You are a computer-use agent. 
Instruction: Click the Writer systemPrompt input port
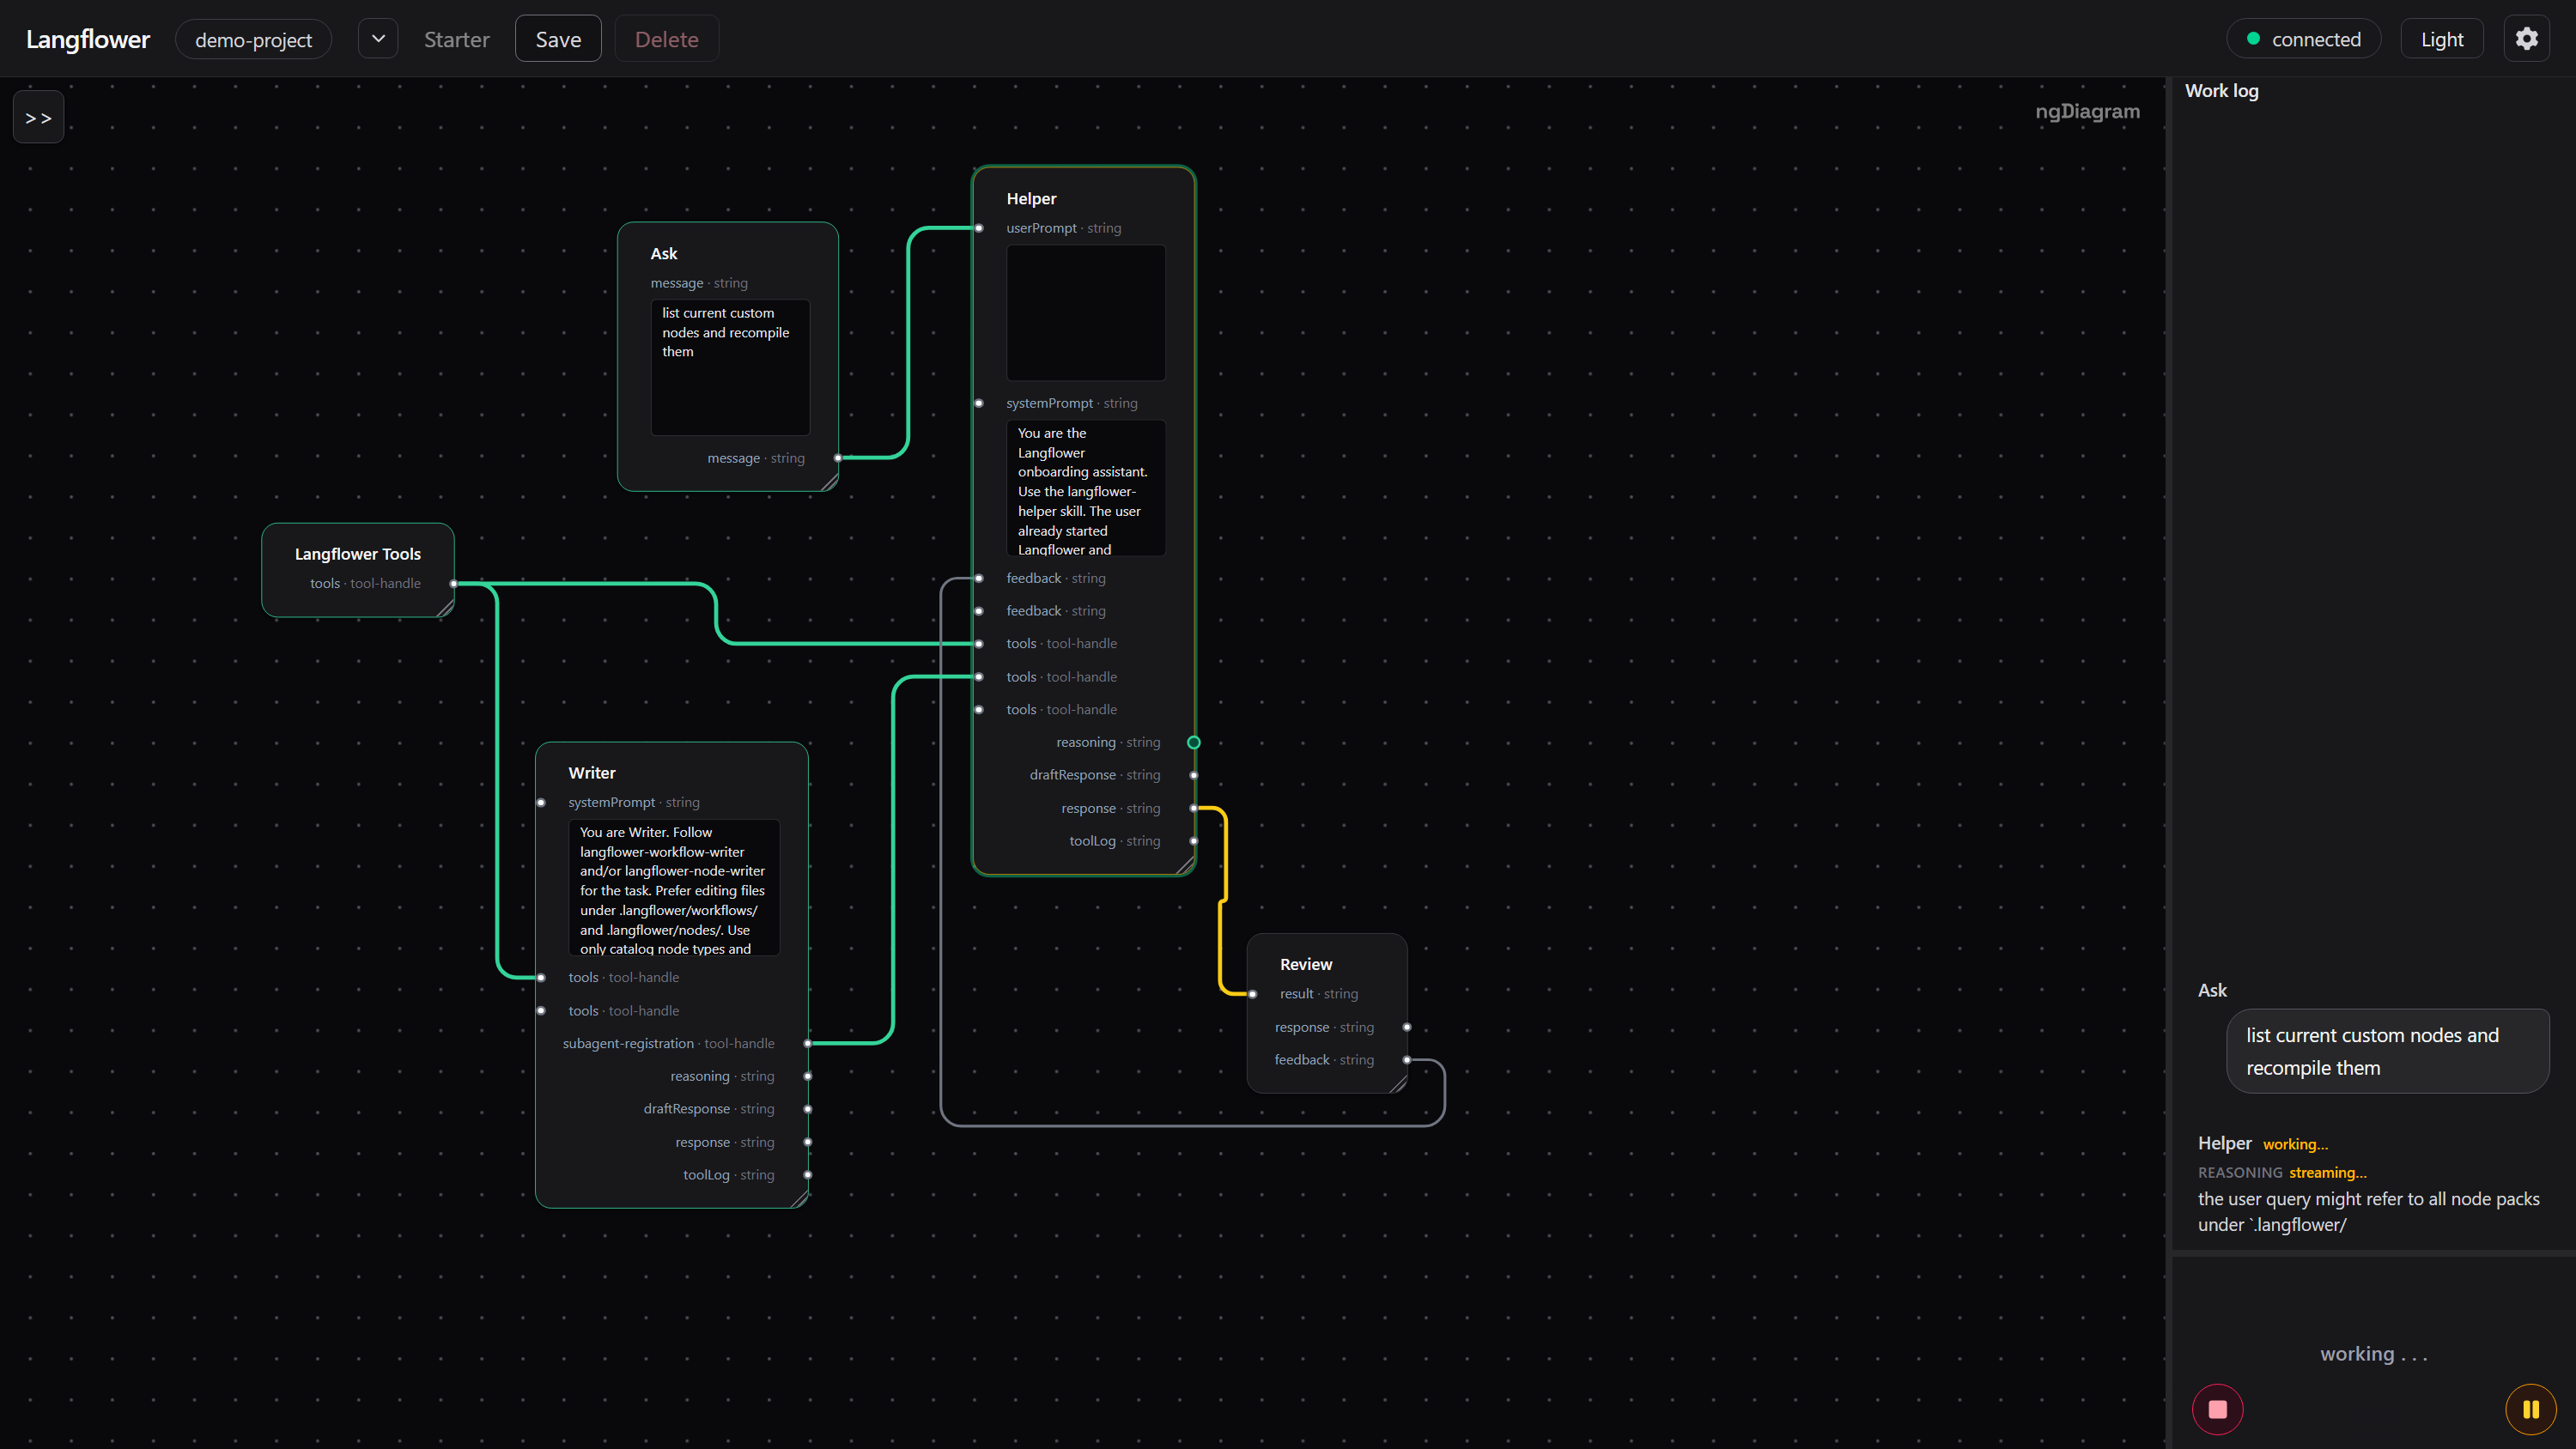(x=541, y=802)
